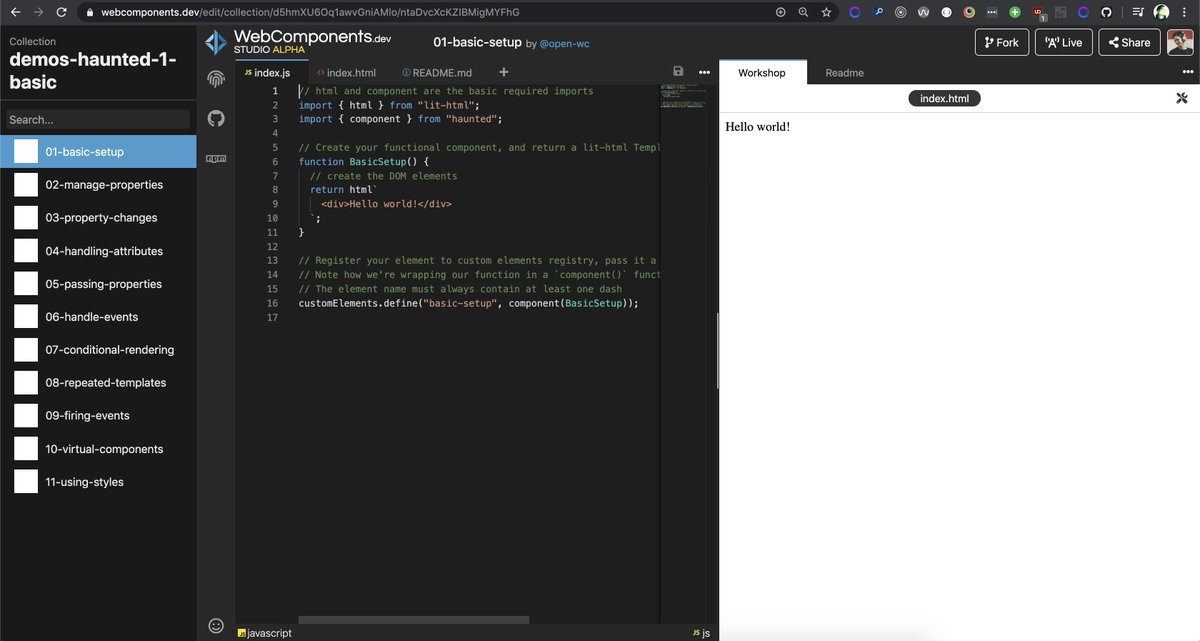This screenshot has height=641, width=1200.
Task: Click the 01-basic-setup project title
Action: [477, 42]
